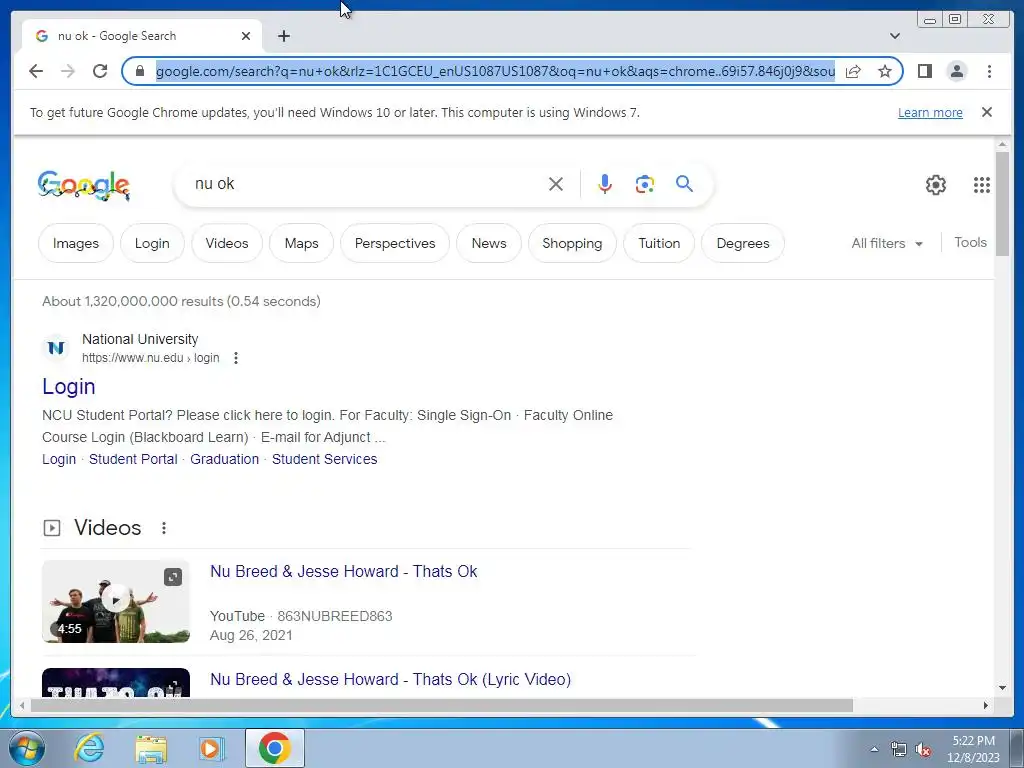
Task: Open the Login result title
Action: coord(69,387)
